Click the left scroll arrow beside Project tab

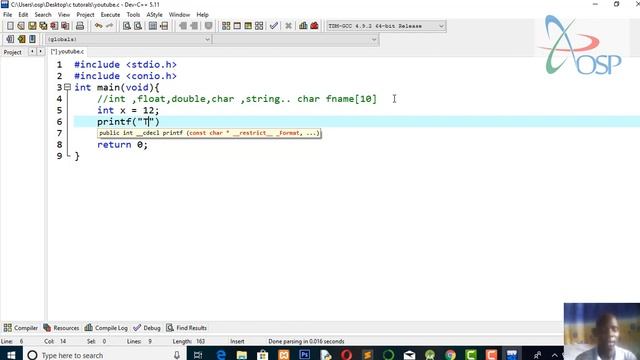click(x=32, y=51)
